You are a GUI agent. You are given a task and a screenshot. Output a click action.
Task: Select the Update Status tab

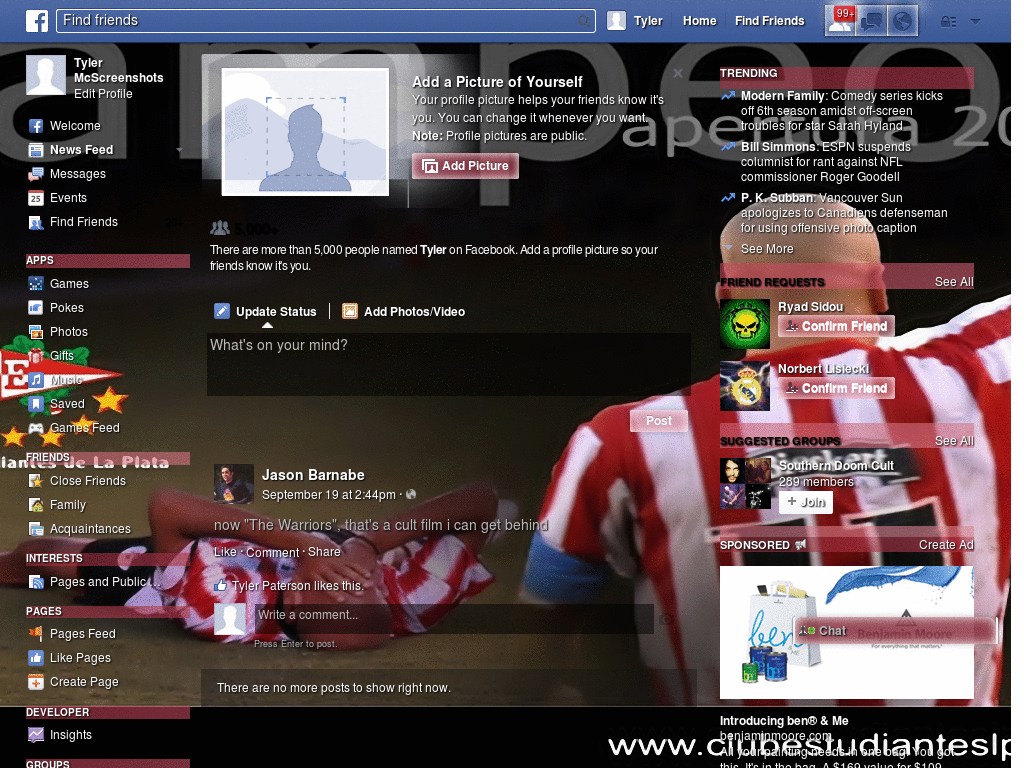265,312
